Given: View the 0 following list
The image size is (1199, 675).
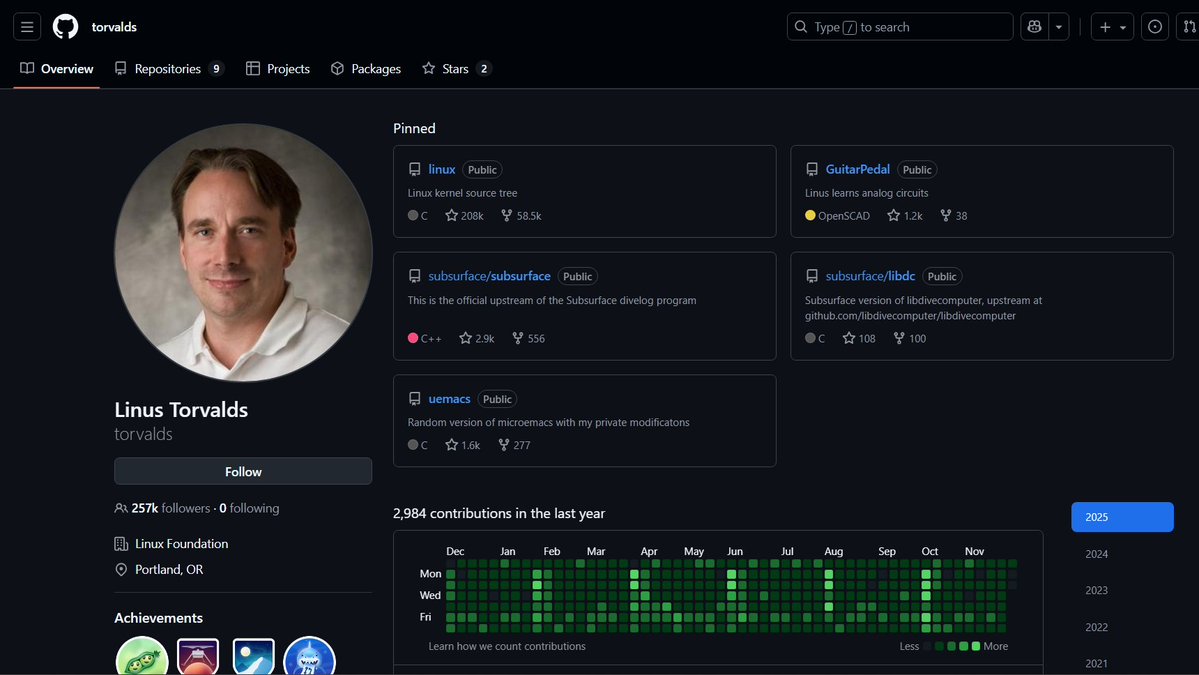Looking at the screenshot, I should pyautogui.click(x=249, y=508).
